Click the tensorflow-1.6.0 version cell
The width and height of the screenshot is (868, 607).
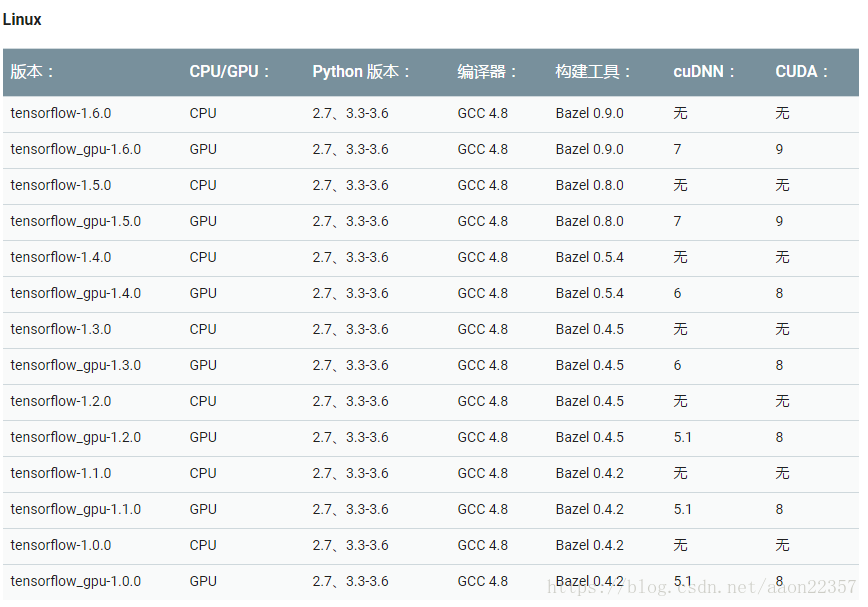[x=61, y=113]
